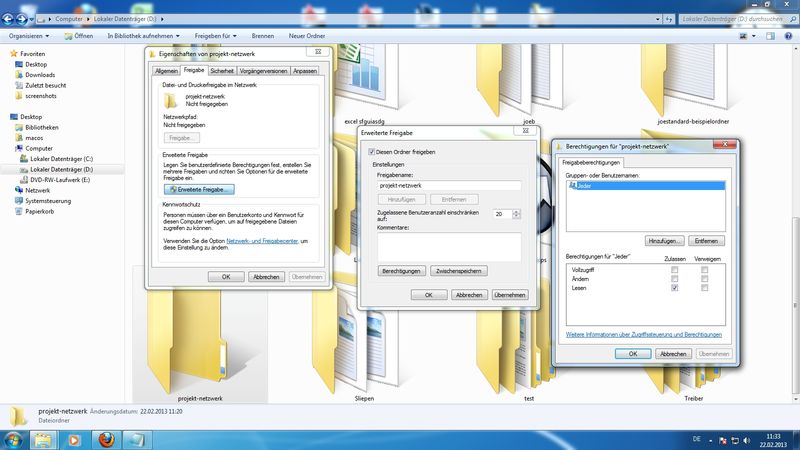
Task: Tick the Verweigern box for Ändern
Action: pos(704,279)
